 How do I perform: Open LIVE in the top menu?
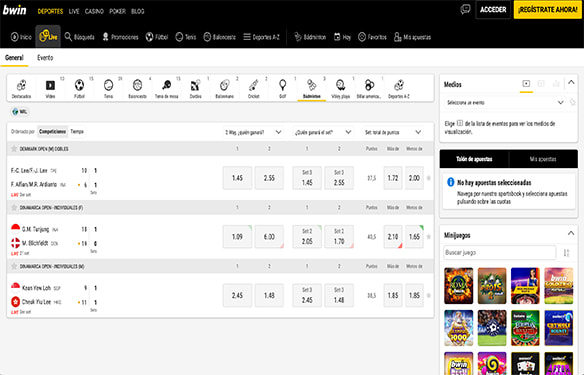point(74,11)
